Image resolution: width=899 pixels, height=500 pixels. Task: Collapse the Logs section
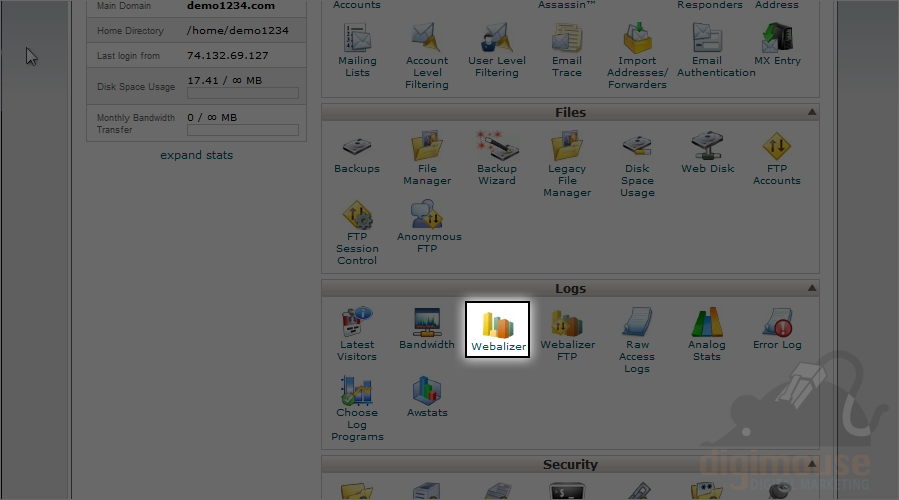click(x=812, y=288)
